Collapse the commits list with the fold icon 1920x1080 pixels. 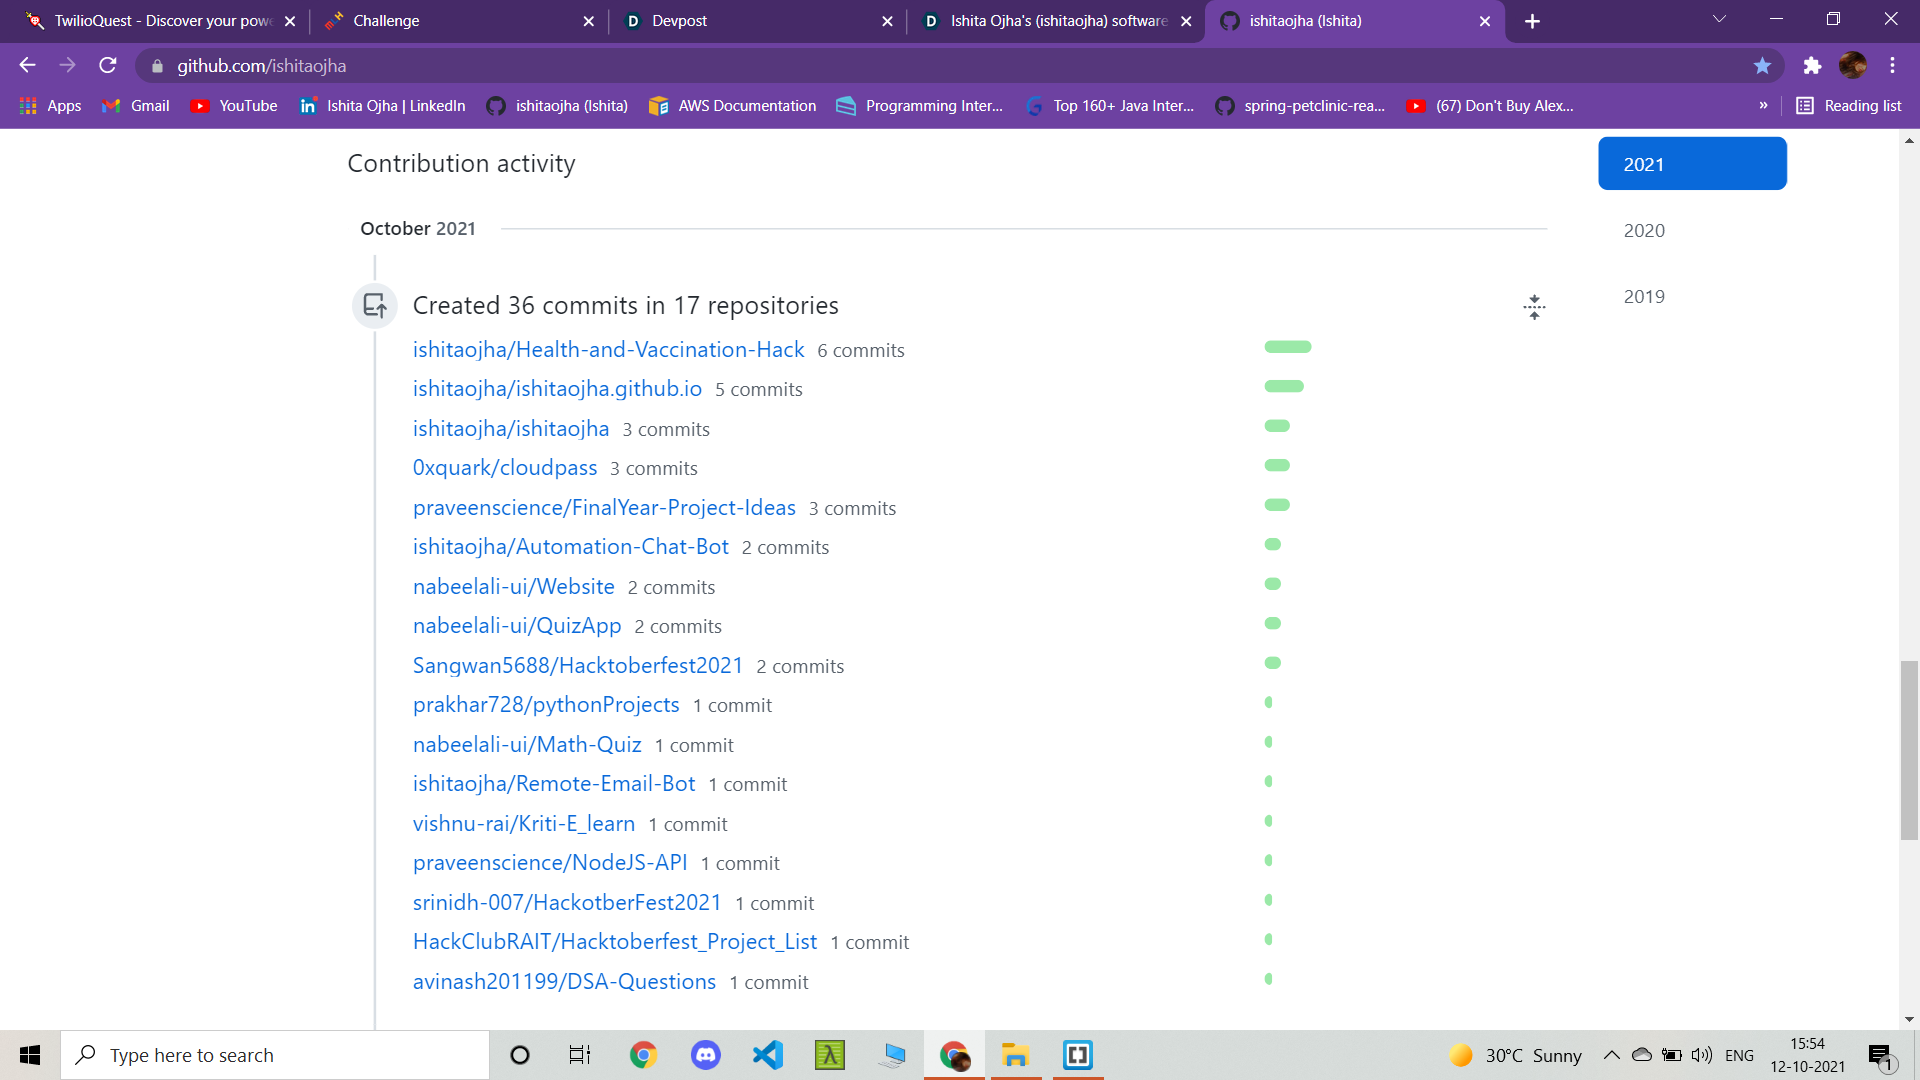pos(1534,307)
